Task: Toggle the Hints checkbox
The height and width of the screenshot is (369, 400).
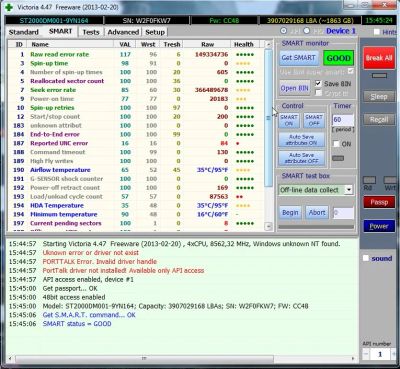Action: tap(377, 32)
